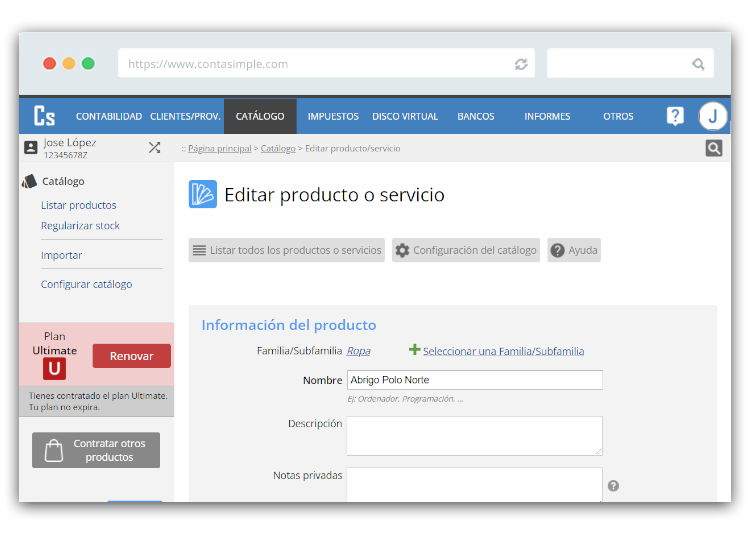Open the user profile avatar J
Viewport: 750px width, 556px height.
click(712, 116)
